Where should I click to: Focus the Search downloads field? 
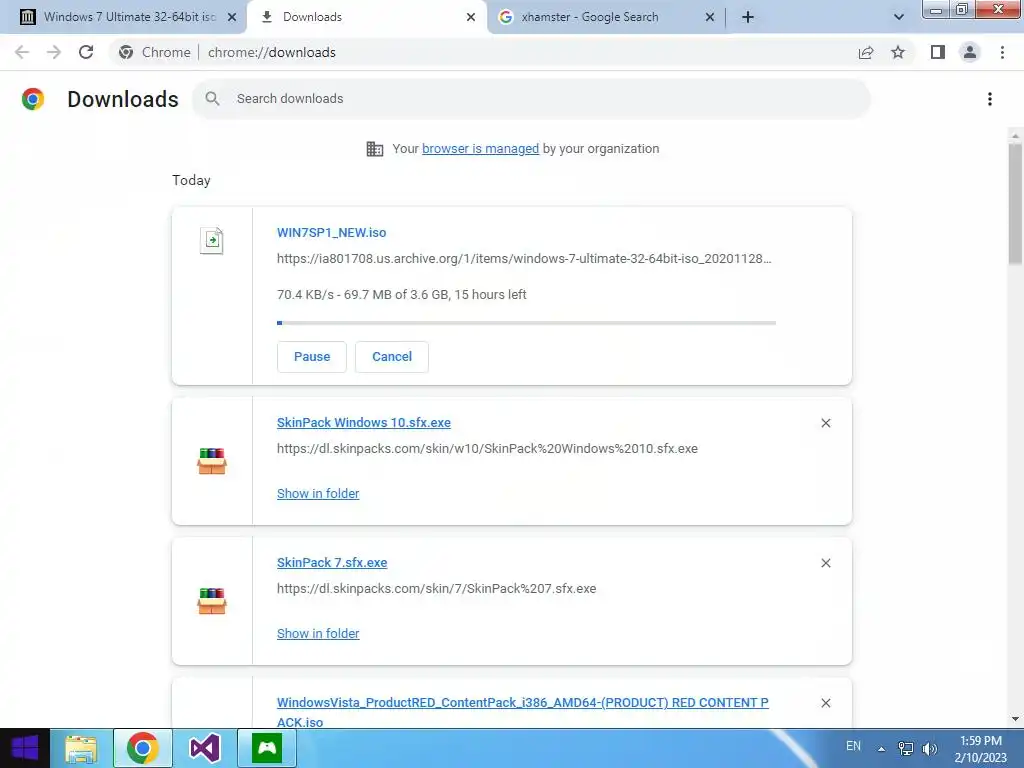click(531, 99)
